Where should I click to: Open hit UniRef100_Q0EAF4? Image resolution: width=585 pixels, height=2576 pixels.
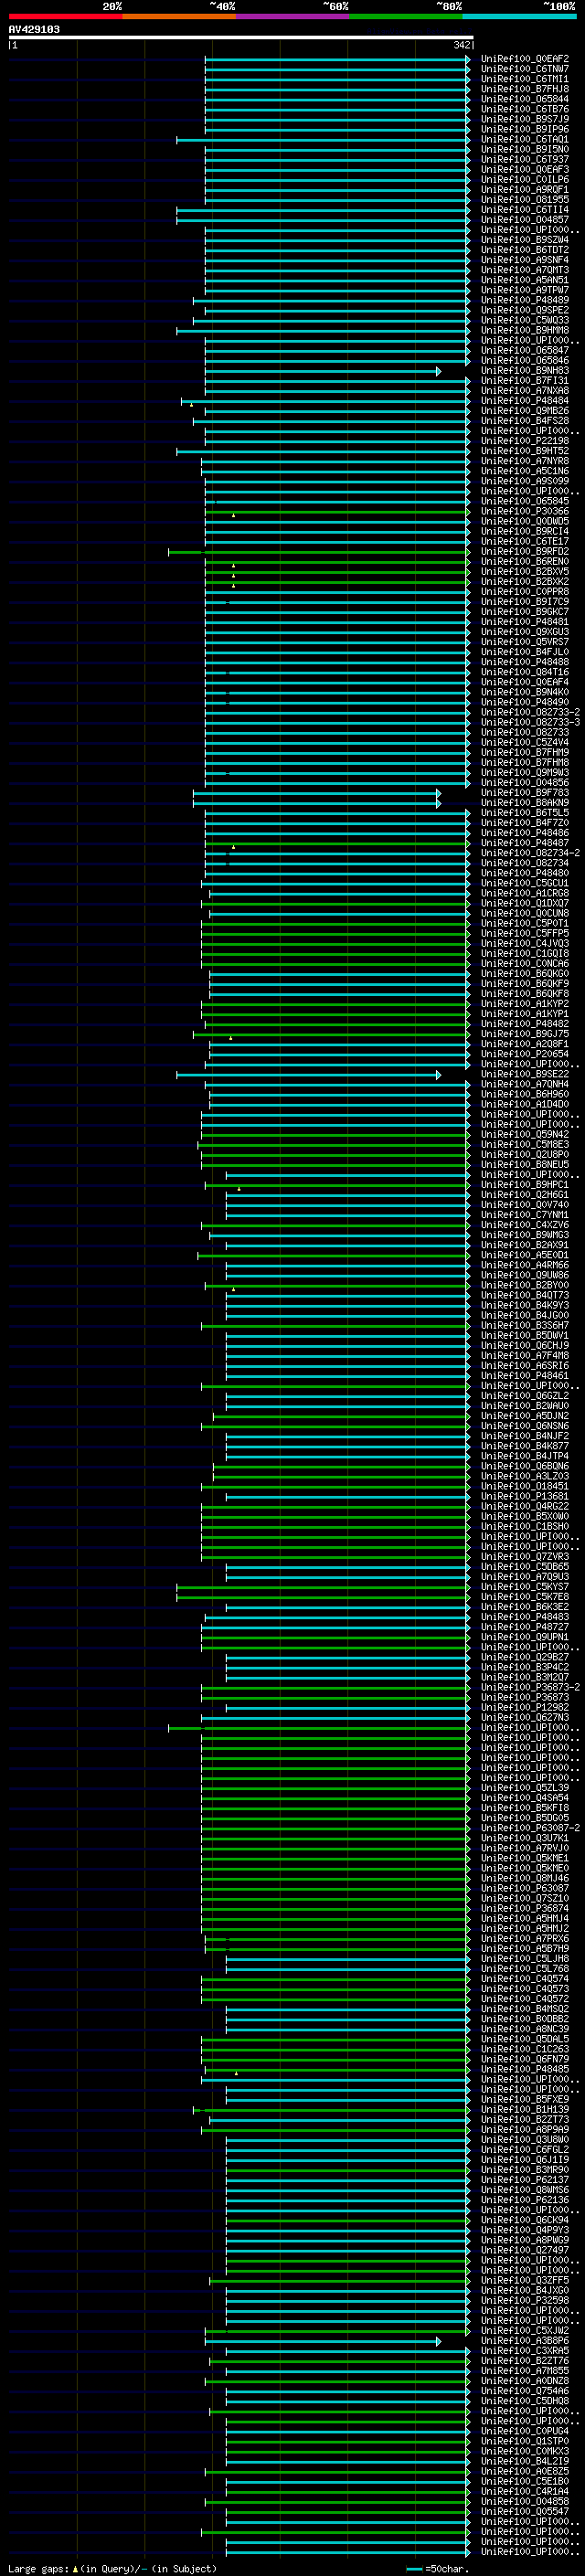tap(525, 683)
